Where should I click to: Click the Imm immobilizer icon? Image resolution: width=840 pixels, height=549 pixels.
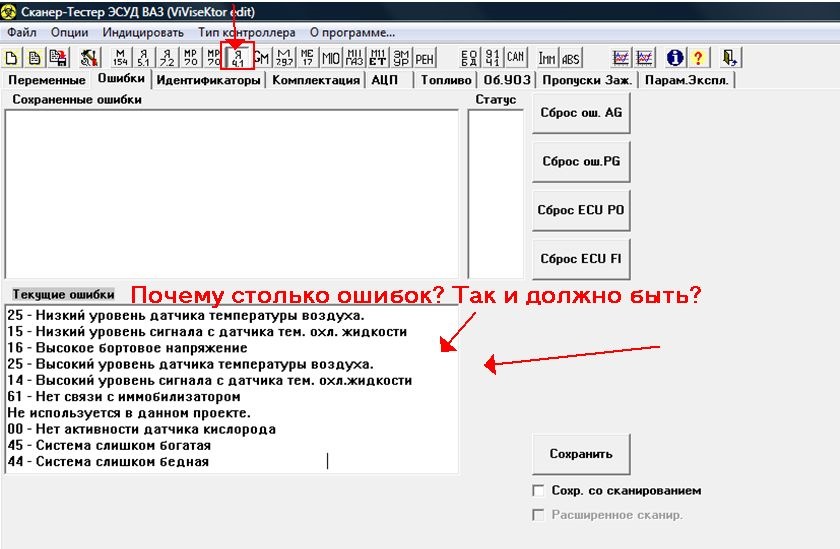coord(546,57)
